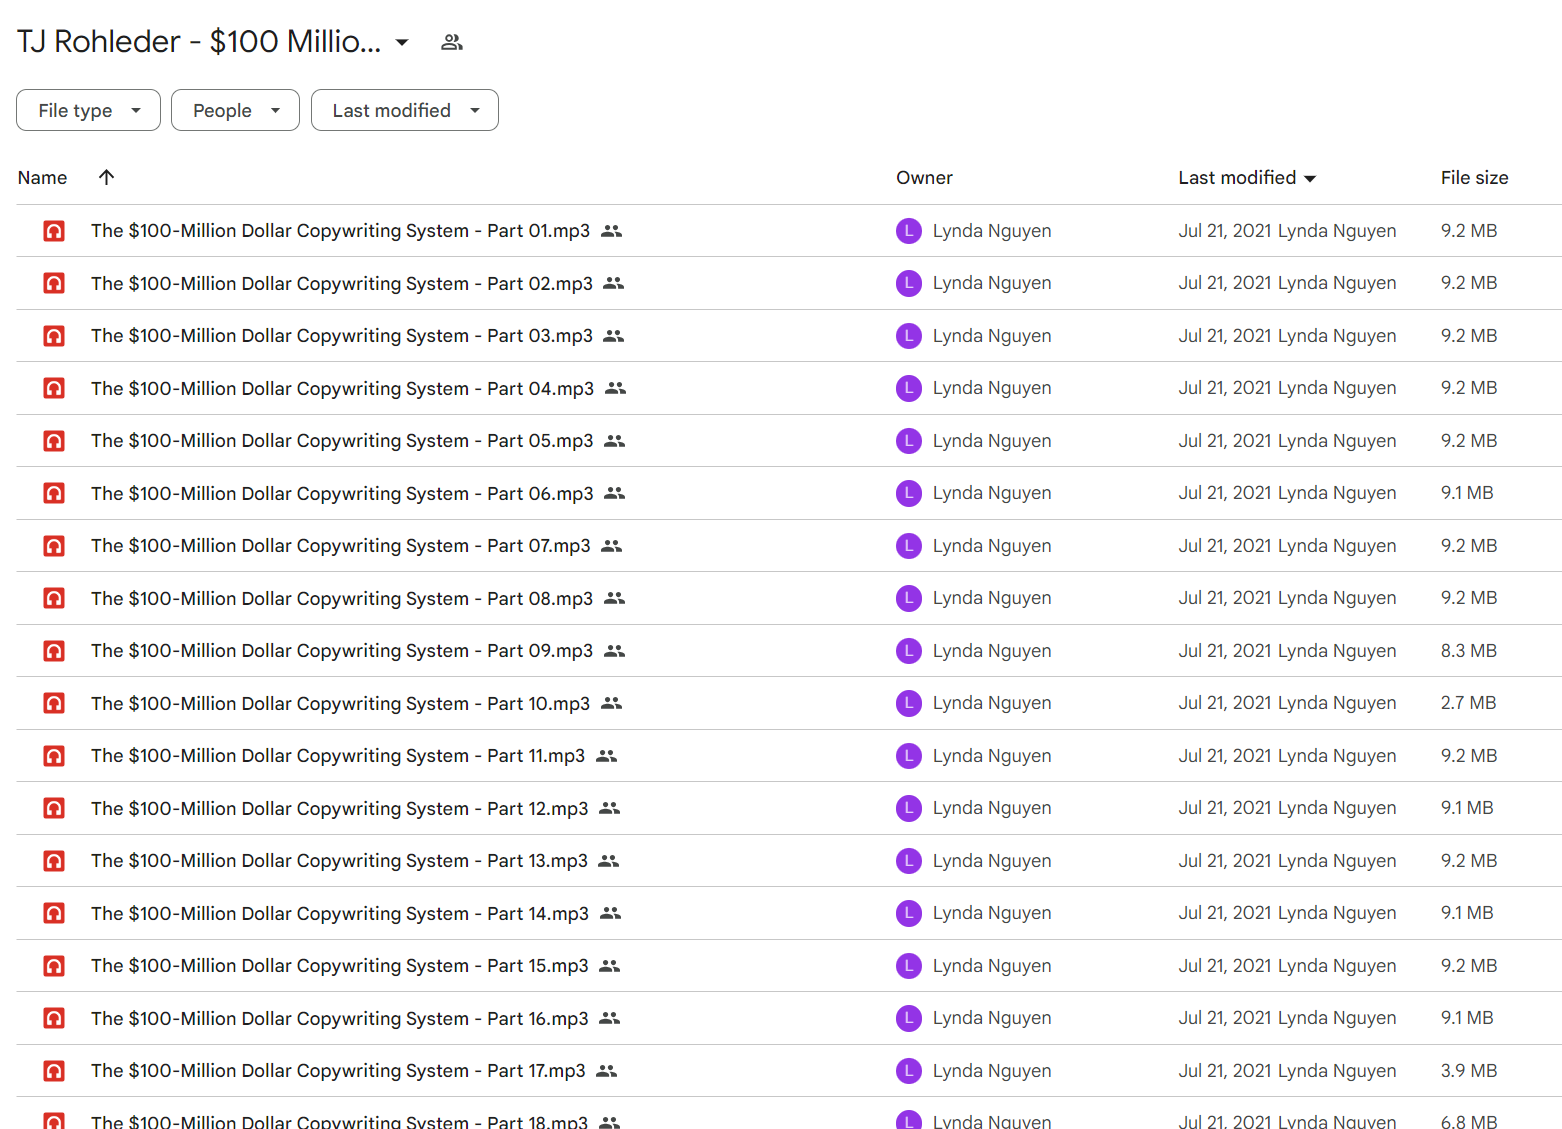Click the name sort ascending arrow
Screen dimensions: 1562x1129
[107, 177]
